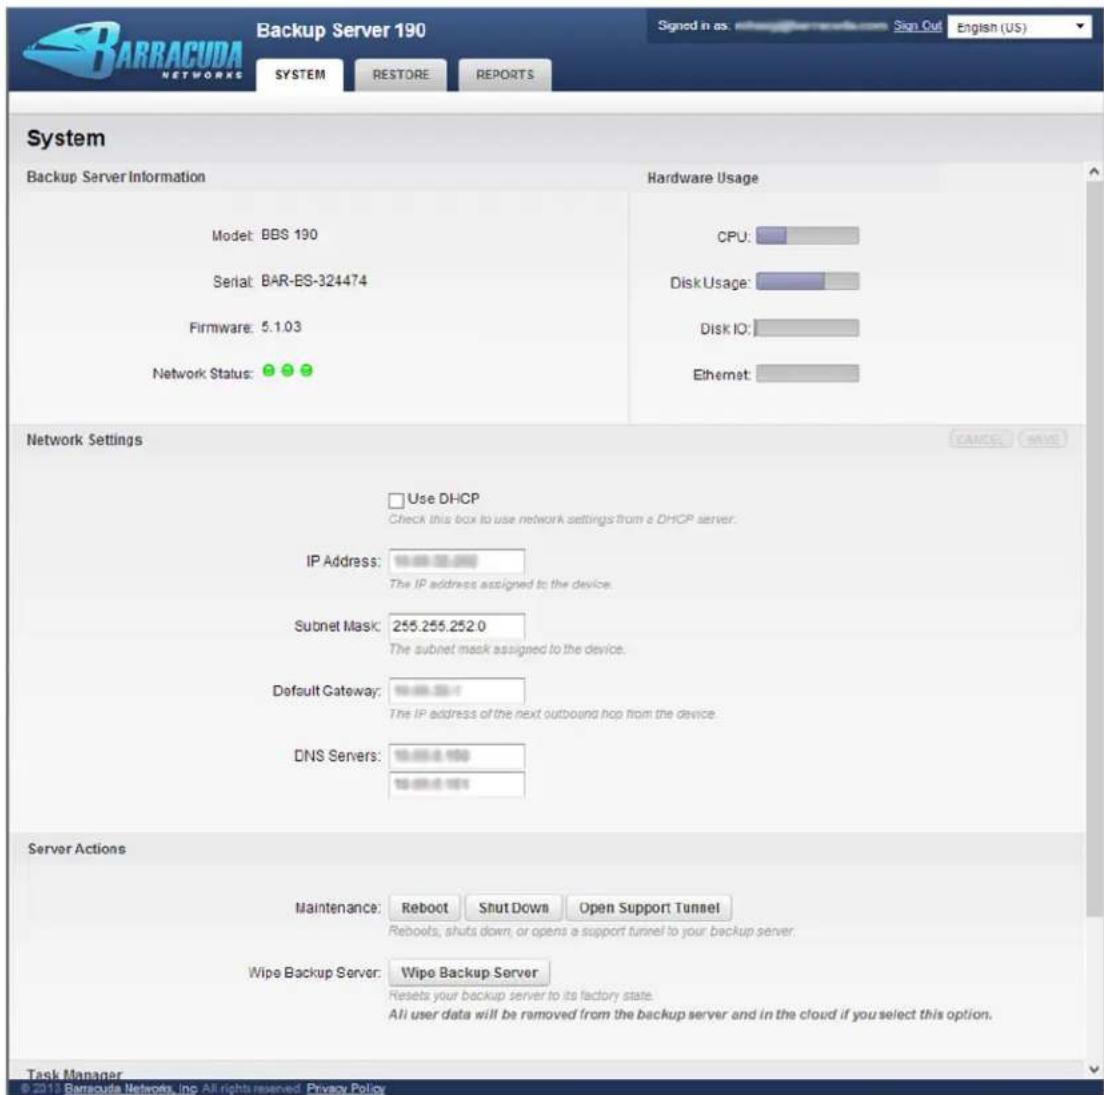Click the Sign Out link
The height and width of the screenshot is (1095, 1104).
click(917, 26)
